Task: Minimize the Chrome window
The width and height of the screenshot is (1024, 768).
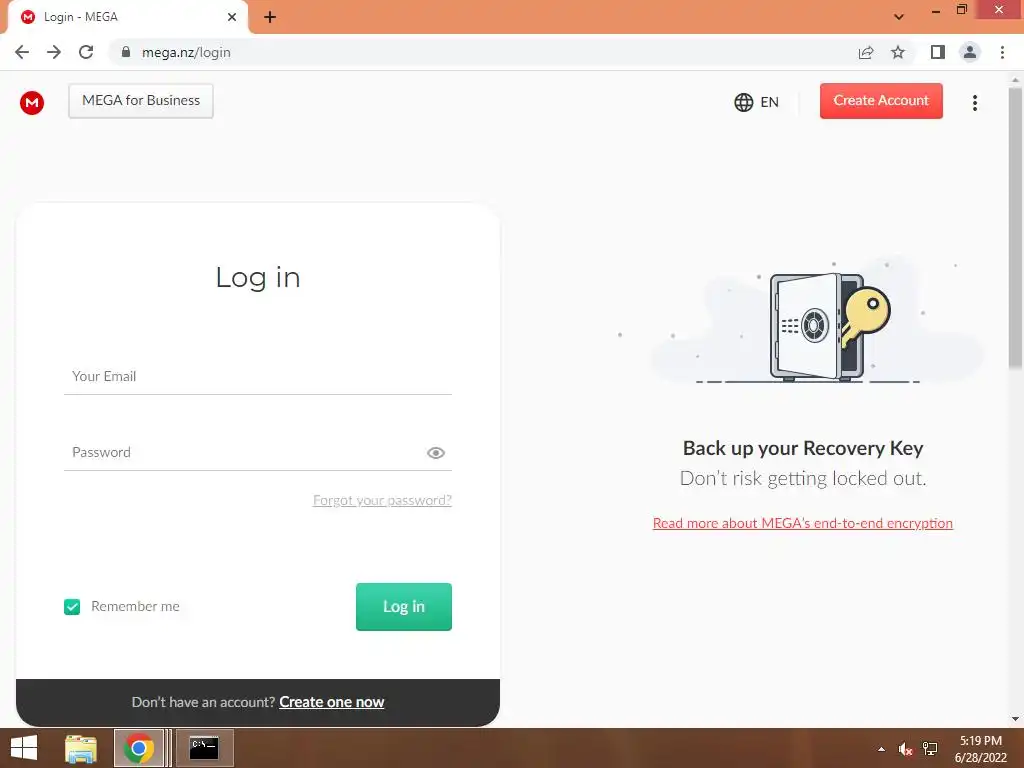Action: [x=935, y=10]
